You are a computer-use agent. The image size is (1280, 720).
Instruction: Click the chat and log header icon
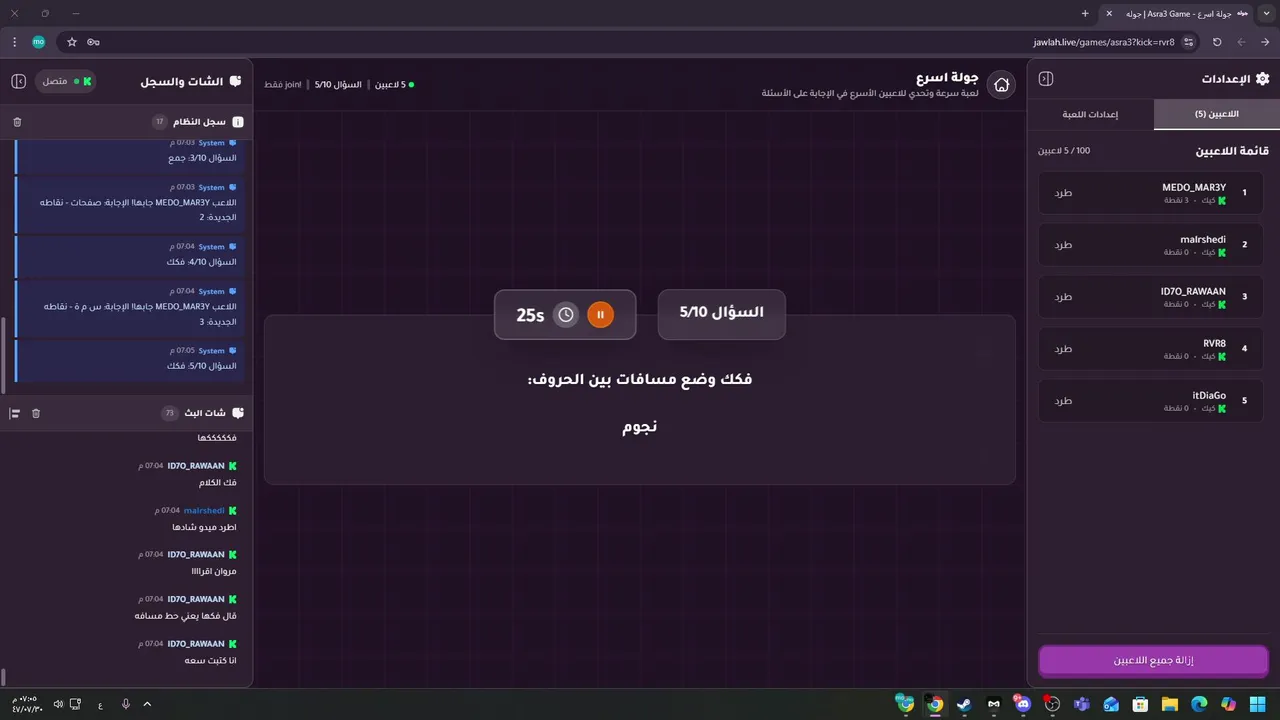tap(235, 81)
